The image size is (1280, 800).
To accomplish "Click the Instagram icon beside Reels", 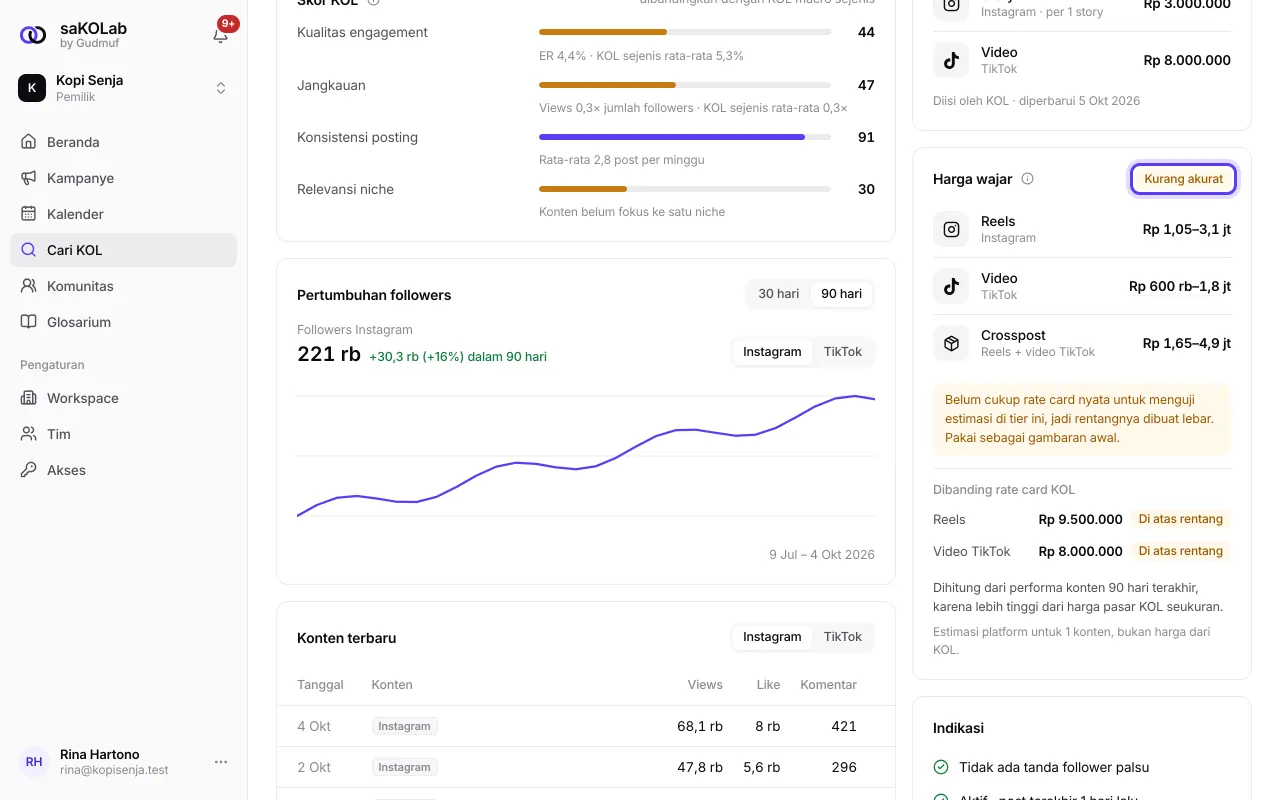I will (x=951, y=229).
